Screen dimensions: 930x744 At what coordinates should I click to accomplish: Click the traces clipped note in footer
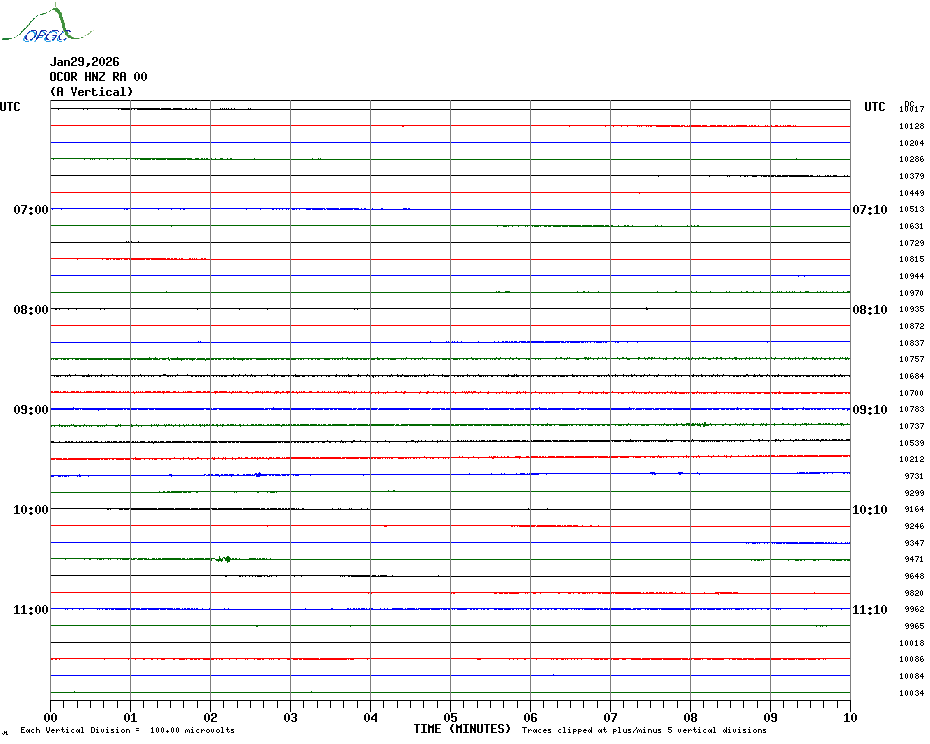click(x=644, y=731)
